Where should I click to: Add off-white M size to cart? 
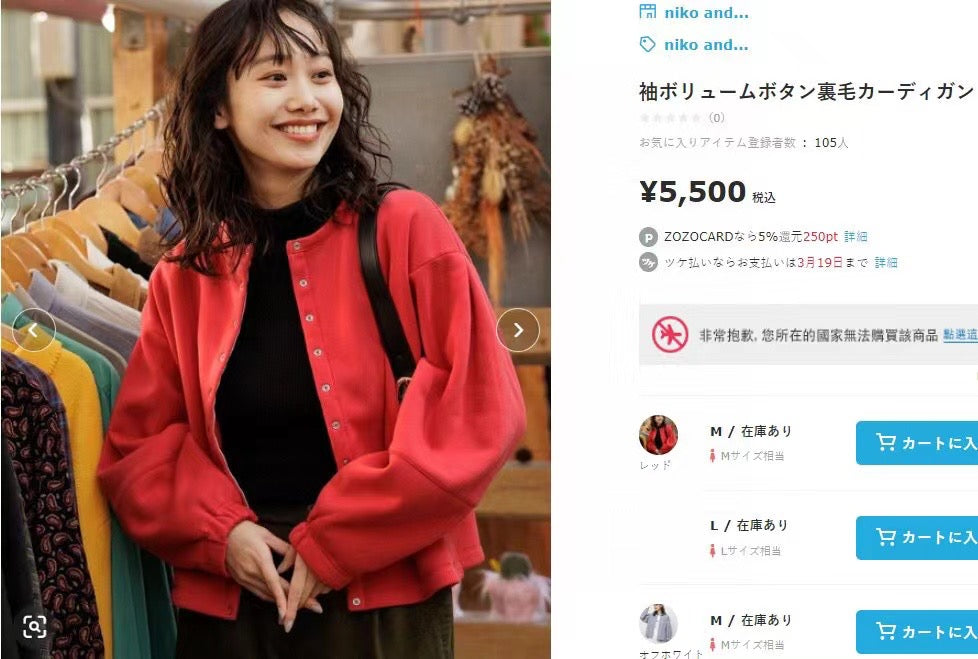916,632
